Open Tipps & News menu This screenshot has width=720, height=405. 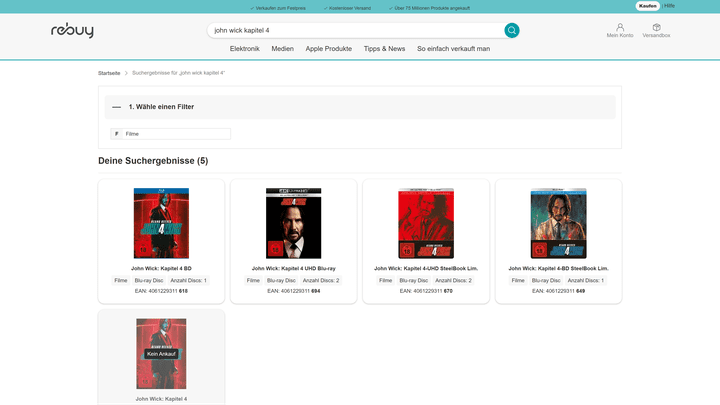tap(384, 49)
